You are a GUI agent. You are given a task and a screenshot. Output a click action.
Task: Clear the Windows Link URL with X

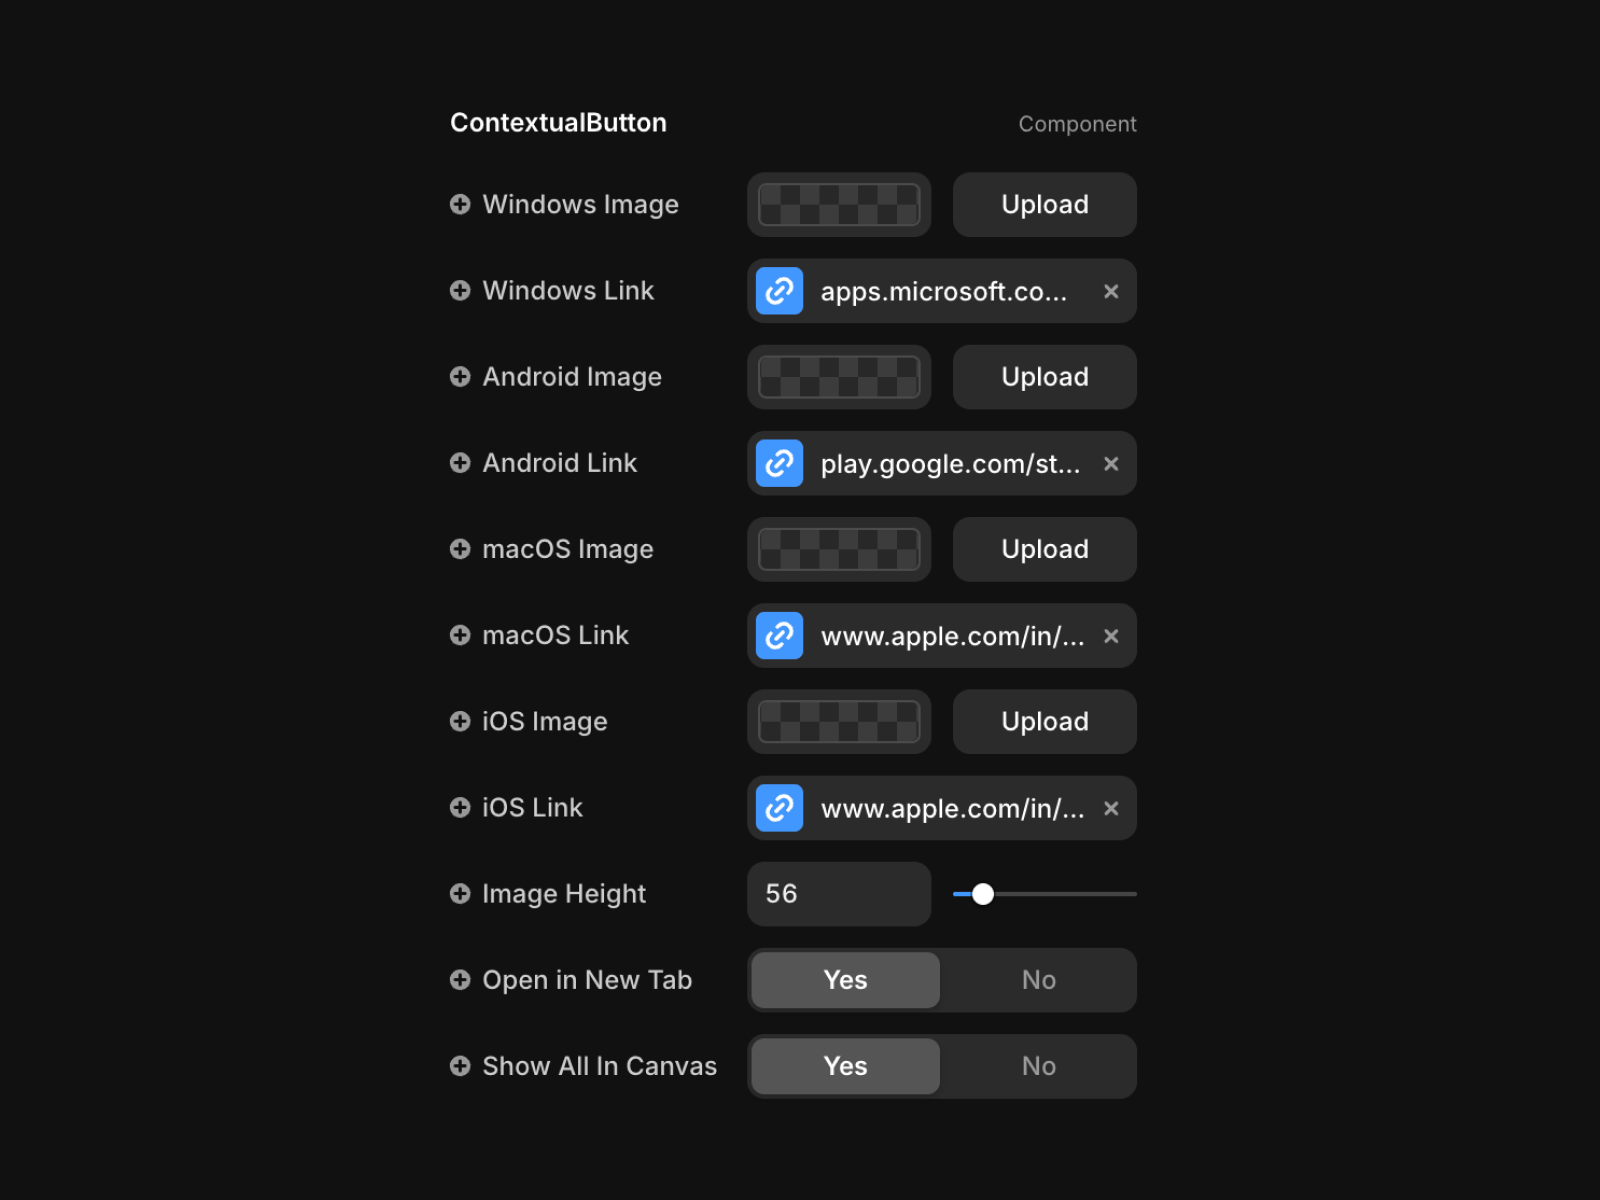1111,291
